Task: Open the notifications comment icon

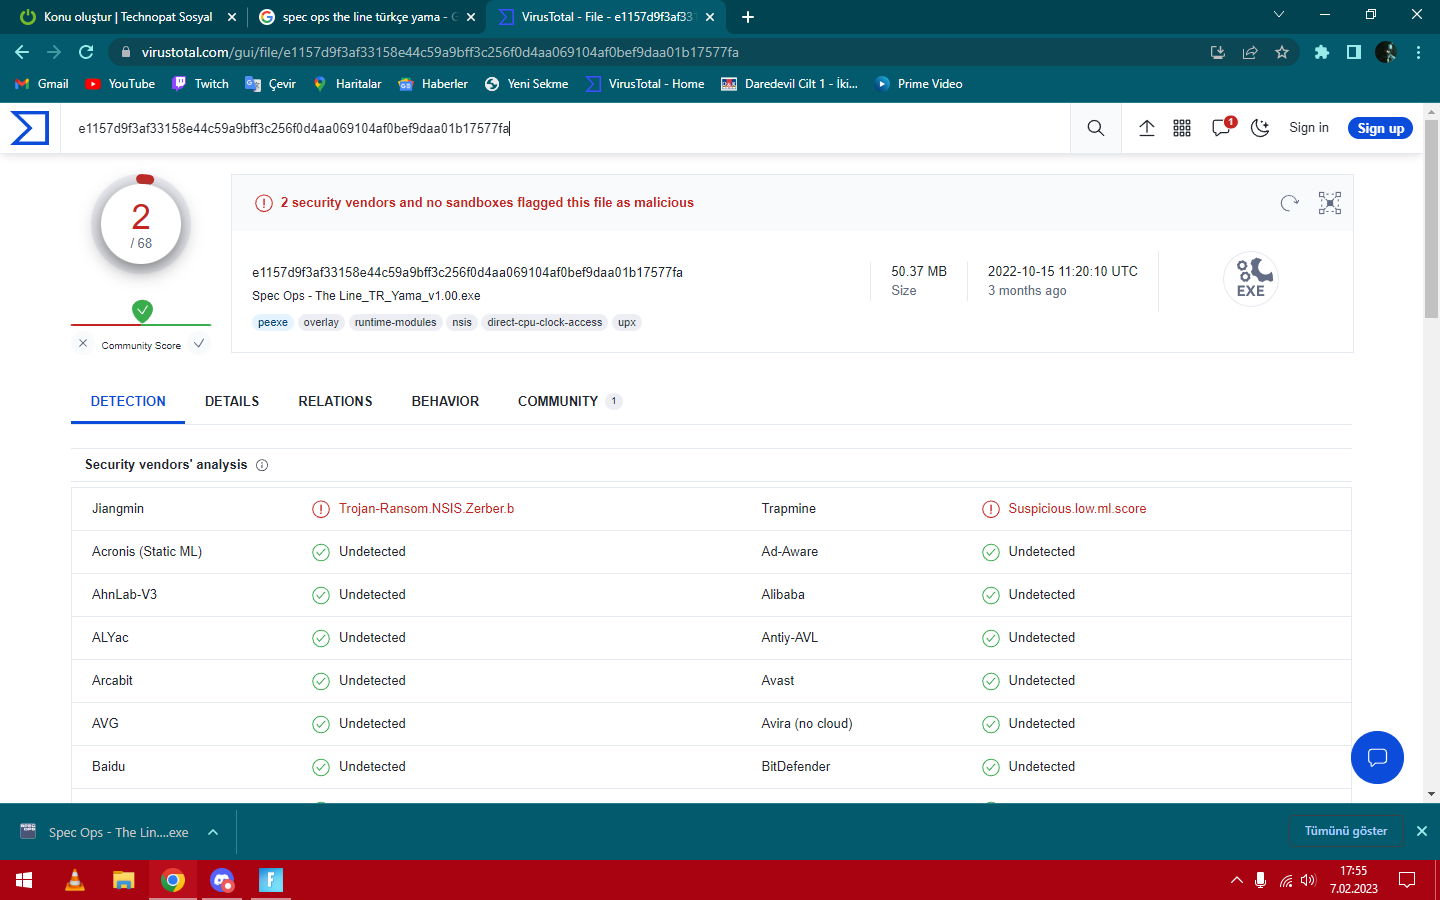Action: [x=1222, y=127]
